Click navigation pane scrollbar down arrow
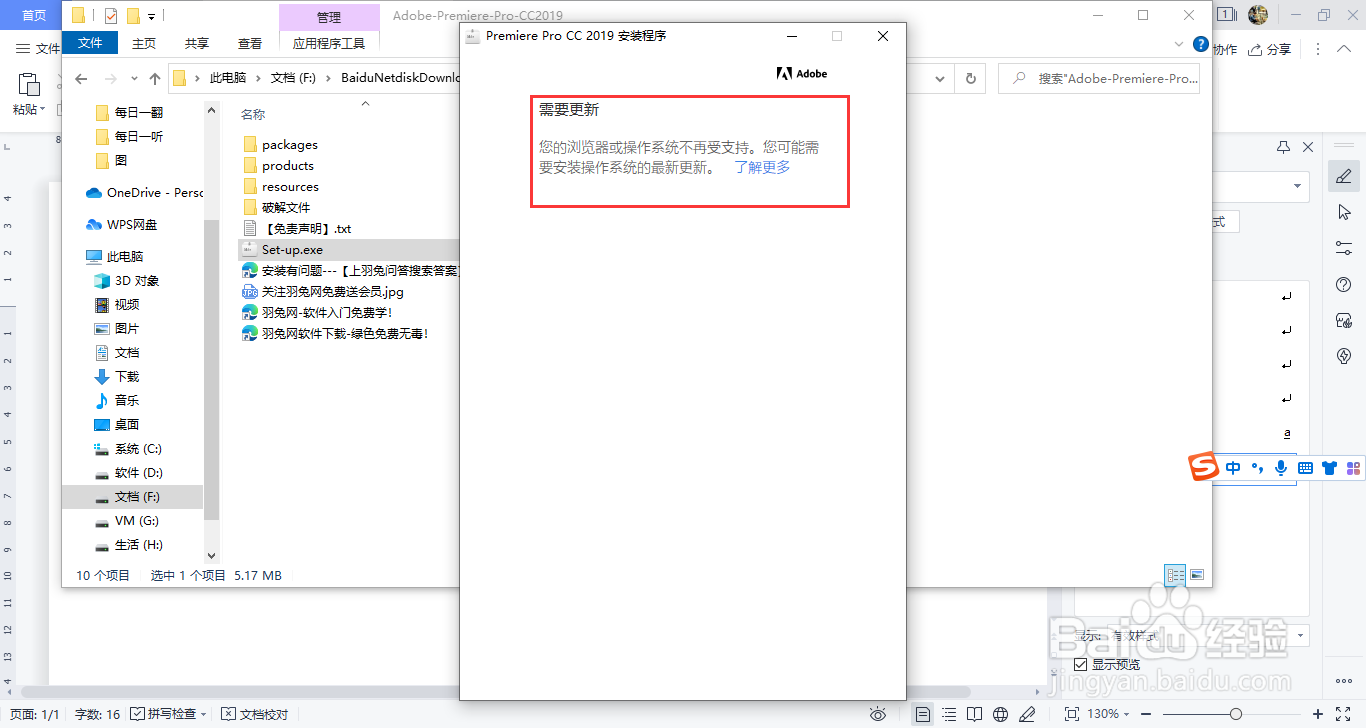The width and height of the screenshot is (1366, 728). pos(211,555)
